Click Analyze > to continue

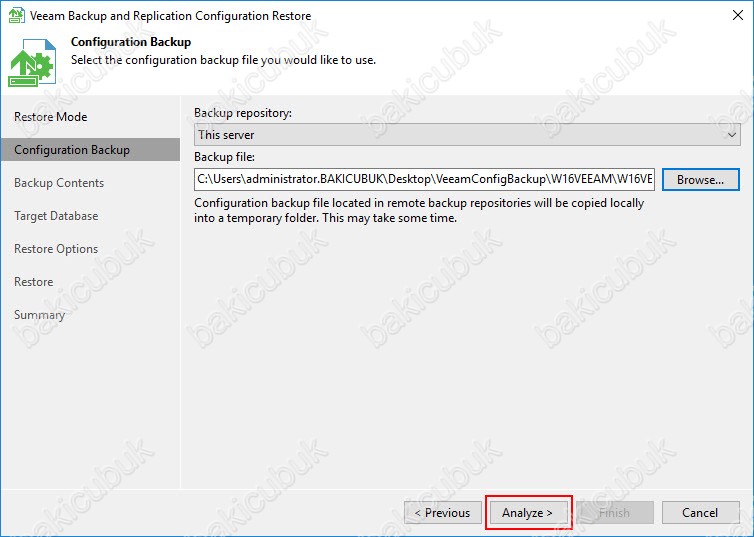(x=528, y=512)
